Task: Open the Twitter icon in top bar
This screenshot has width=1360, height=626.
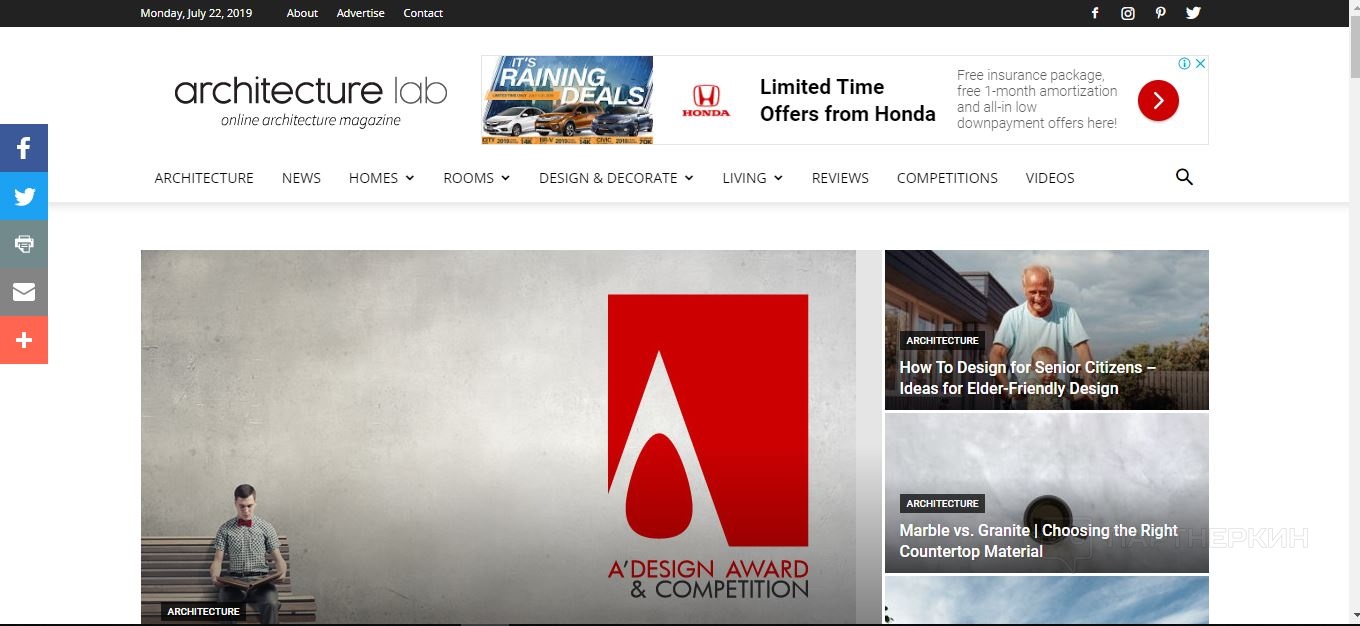Action: tap(1193, 13)
